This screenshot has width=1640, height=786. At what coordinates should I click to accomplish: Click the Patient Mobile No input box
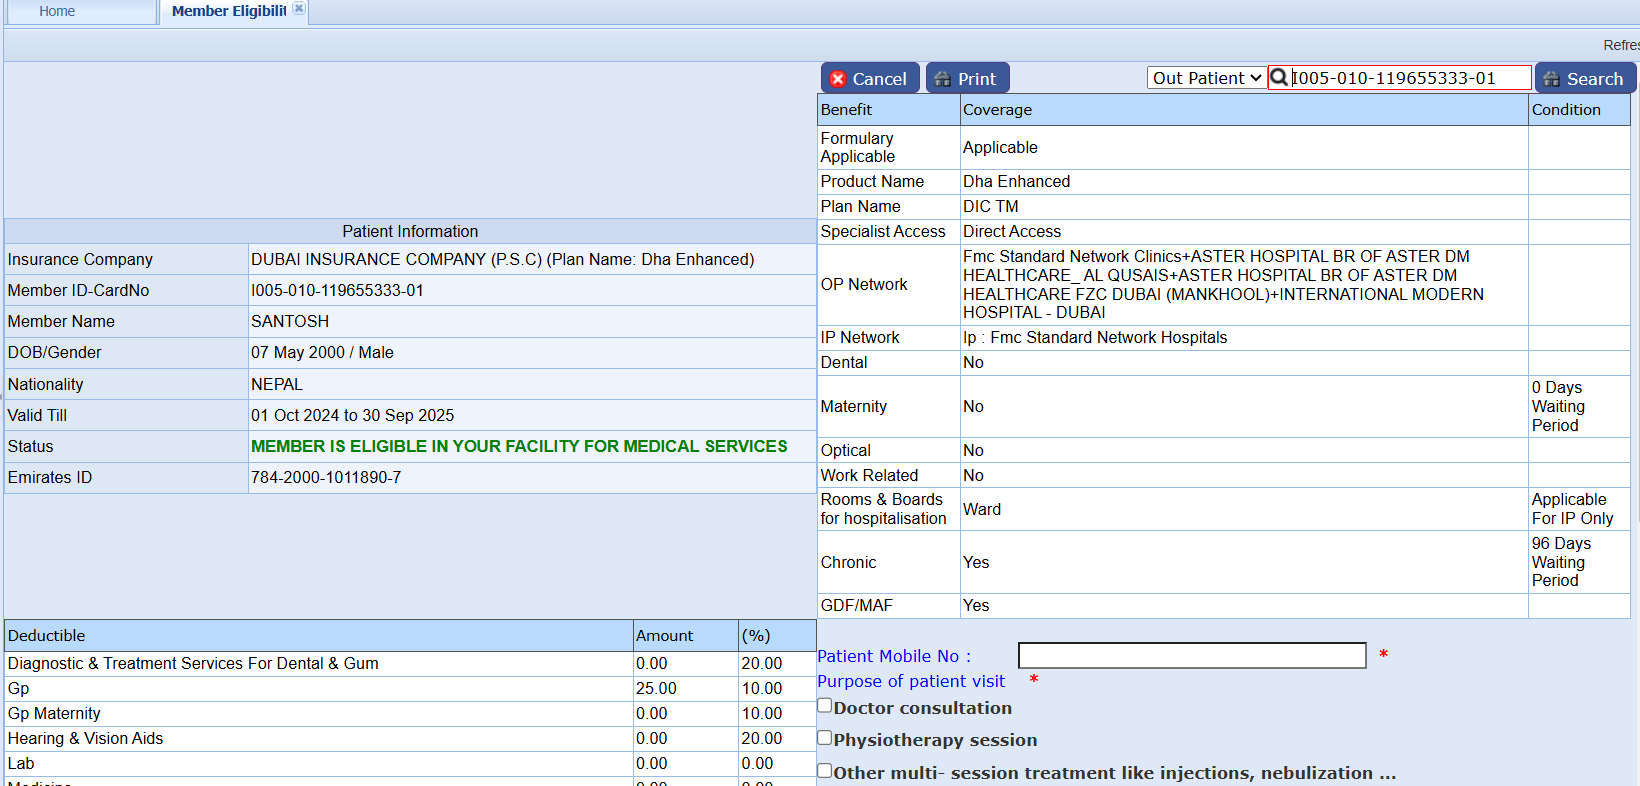tap(1191, 656)
